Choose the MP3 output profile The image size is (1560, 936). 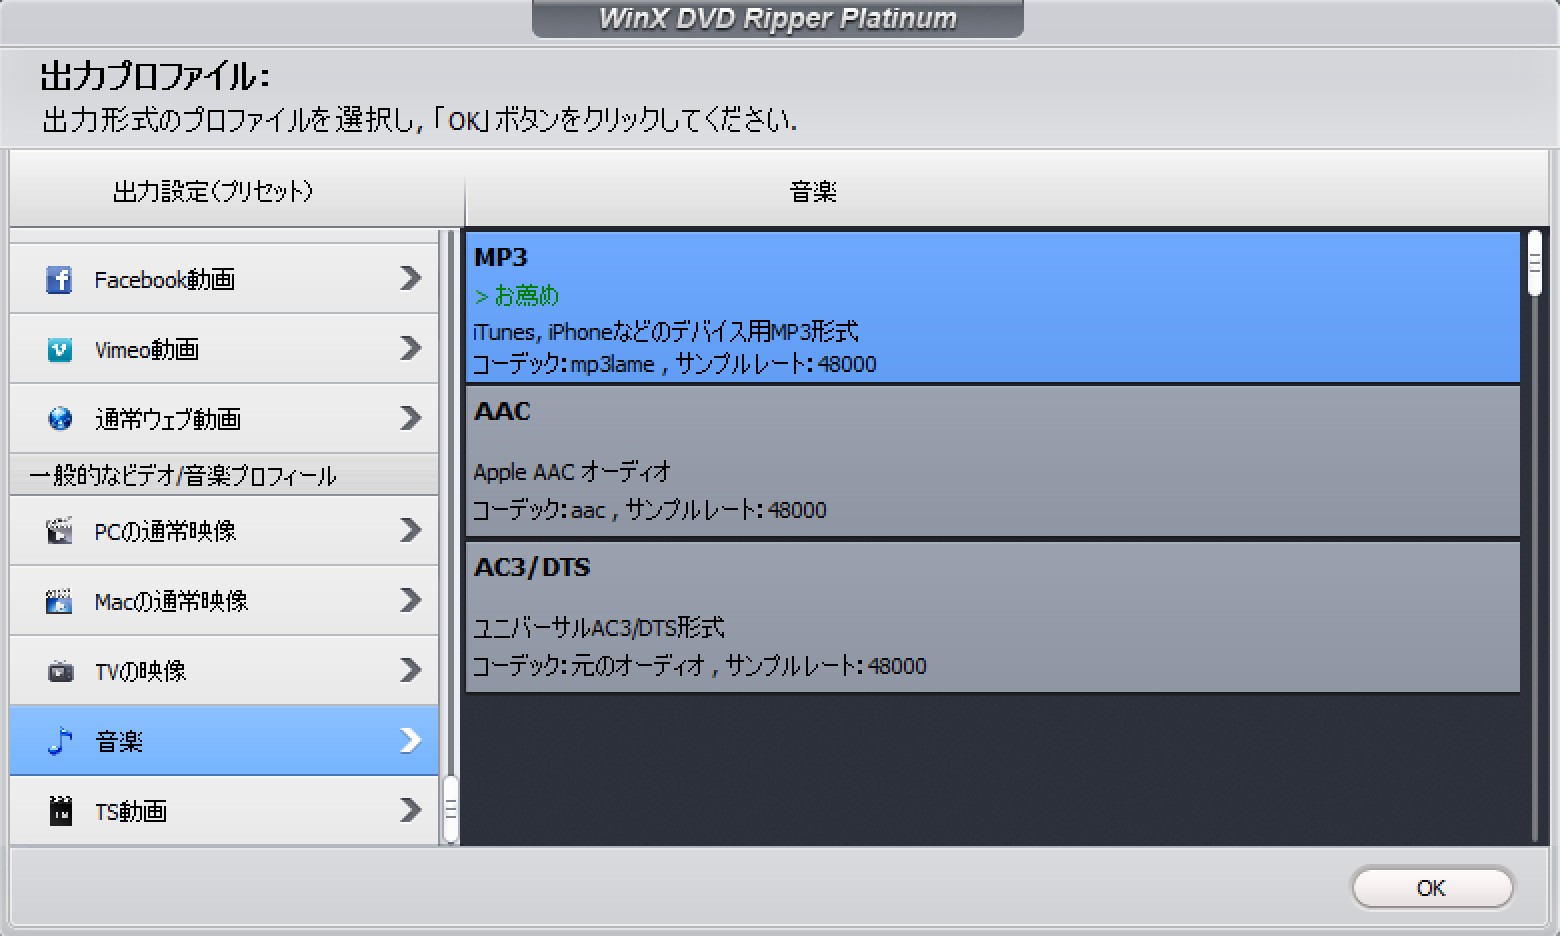coord(993,307)
